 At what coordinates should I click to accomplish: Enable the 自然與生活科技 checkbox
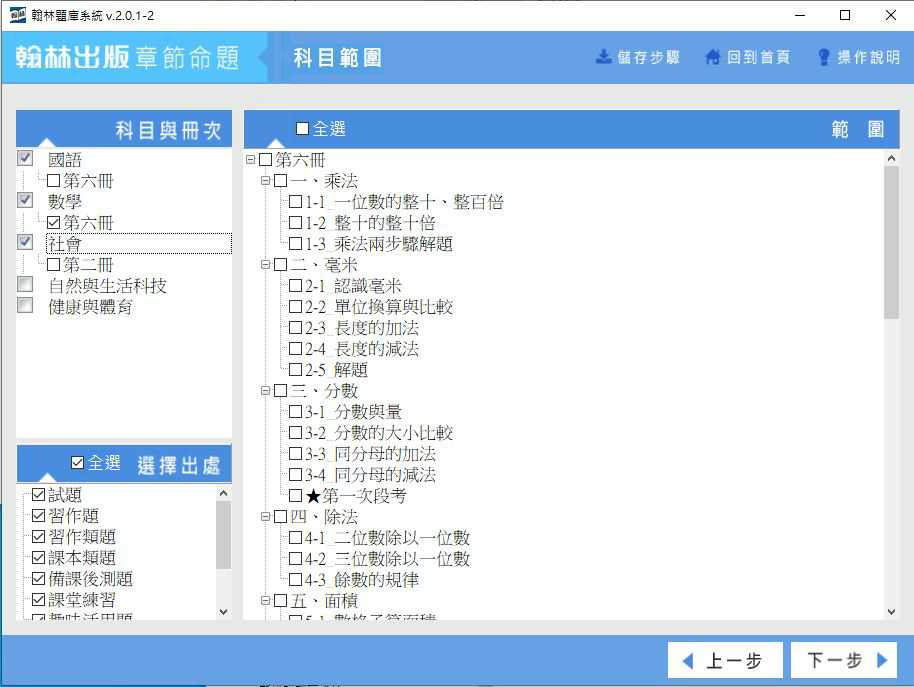coord(25,284)
